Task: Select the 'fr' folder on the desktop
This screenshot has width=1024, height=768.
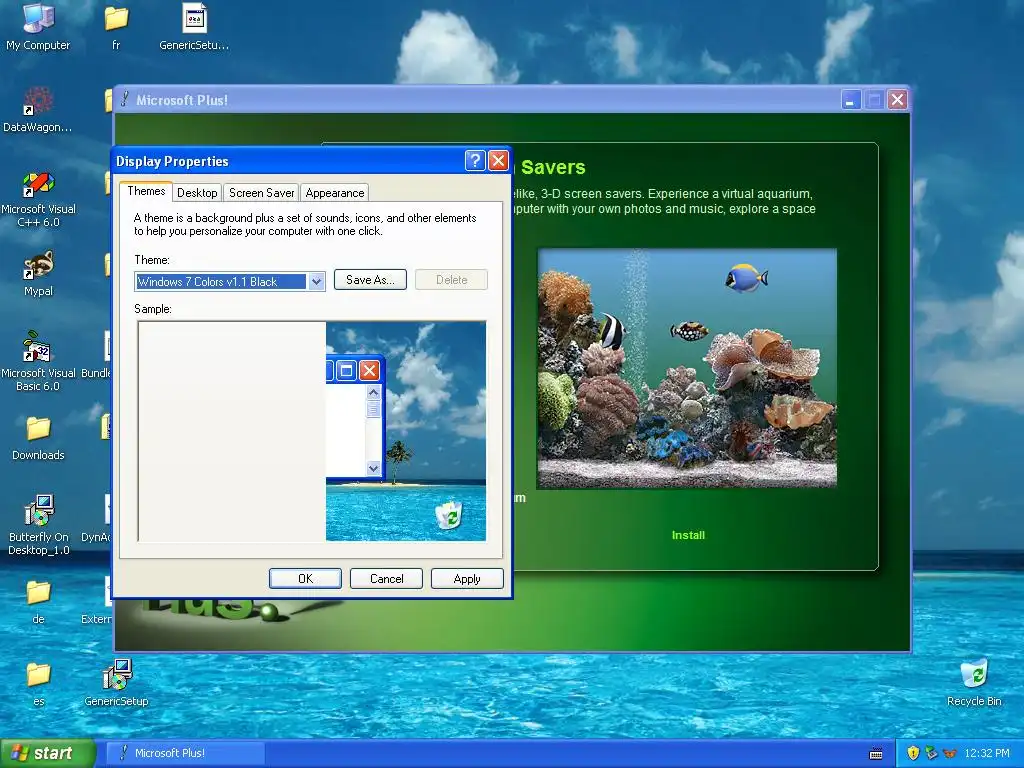Action: [x=116, y=26]
